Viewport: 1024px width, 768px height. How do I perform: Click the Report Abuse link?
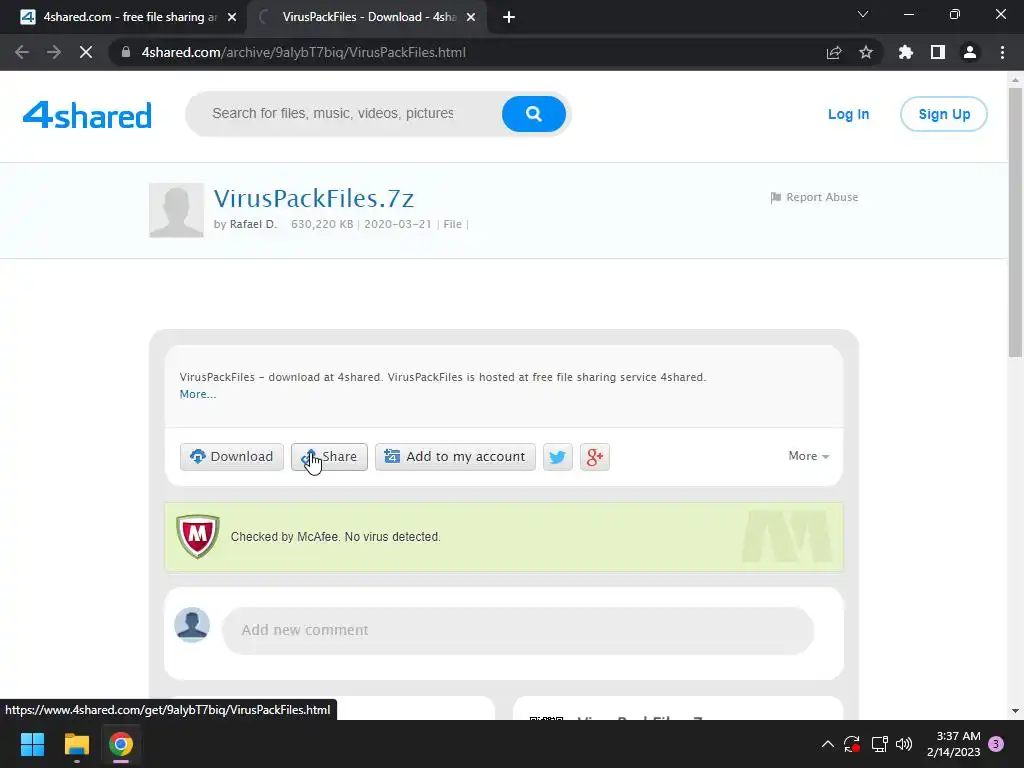[x=814, y=197]
